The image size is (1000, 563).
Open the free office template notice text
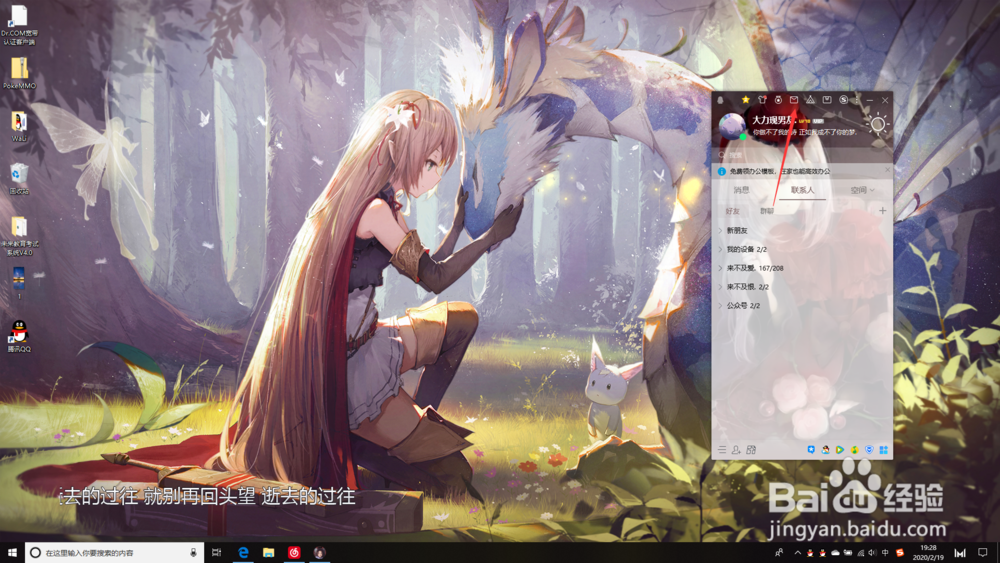(780, 171)
